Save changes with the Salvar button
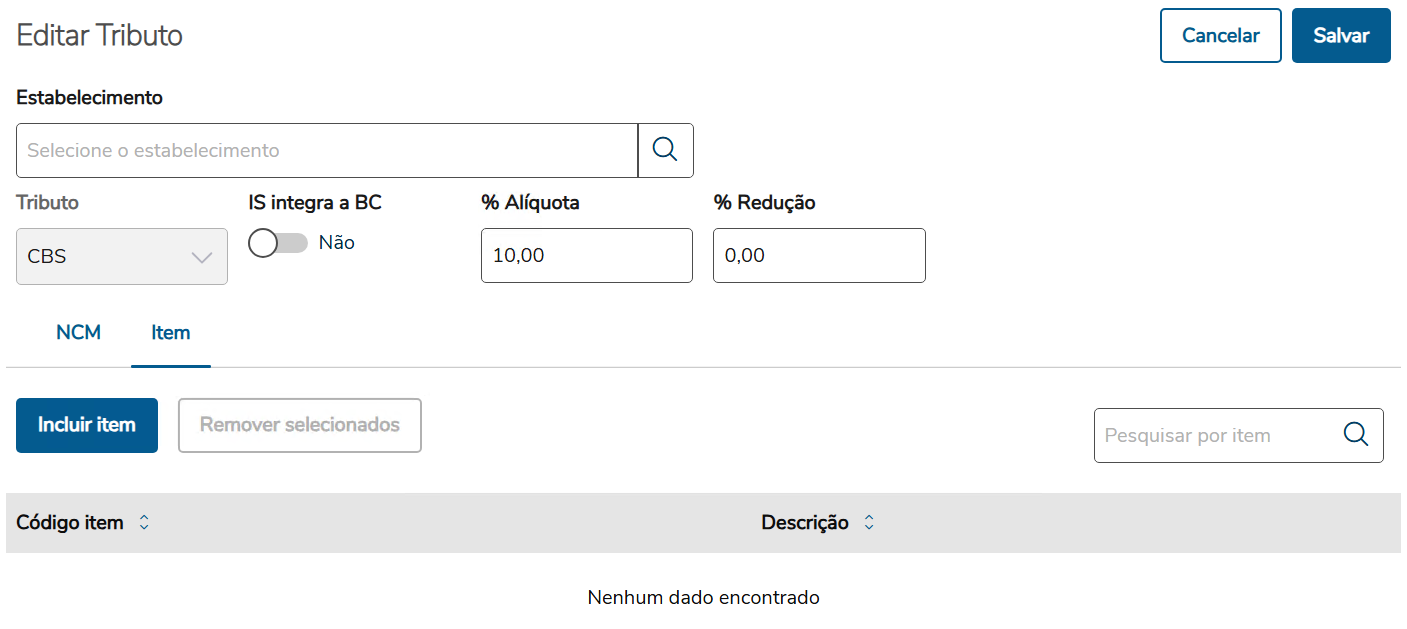The height and width of the screenshot is (629, 1407). pyautogui.click(x=1341, y=36)
